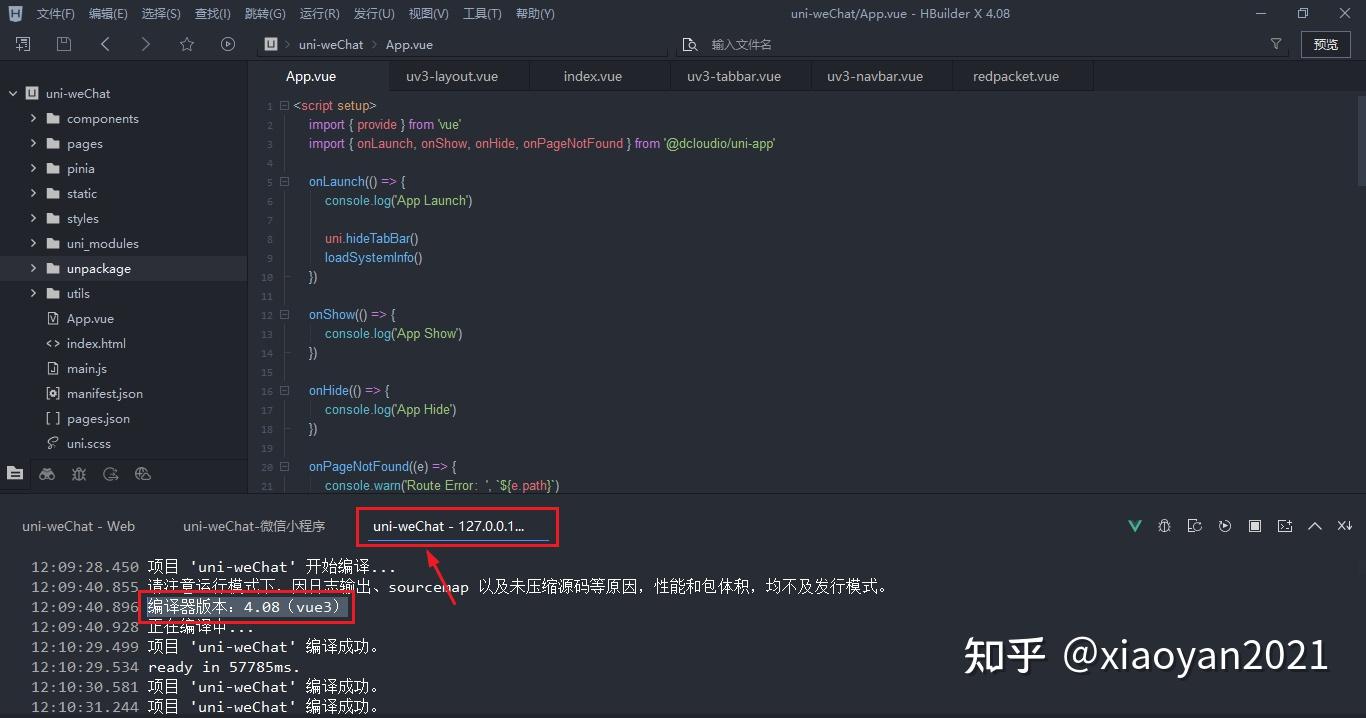
Task: Select the uni-weChat-微信小程序 console tab
Action: [x=252, y=525]
